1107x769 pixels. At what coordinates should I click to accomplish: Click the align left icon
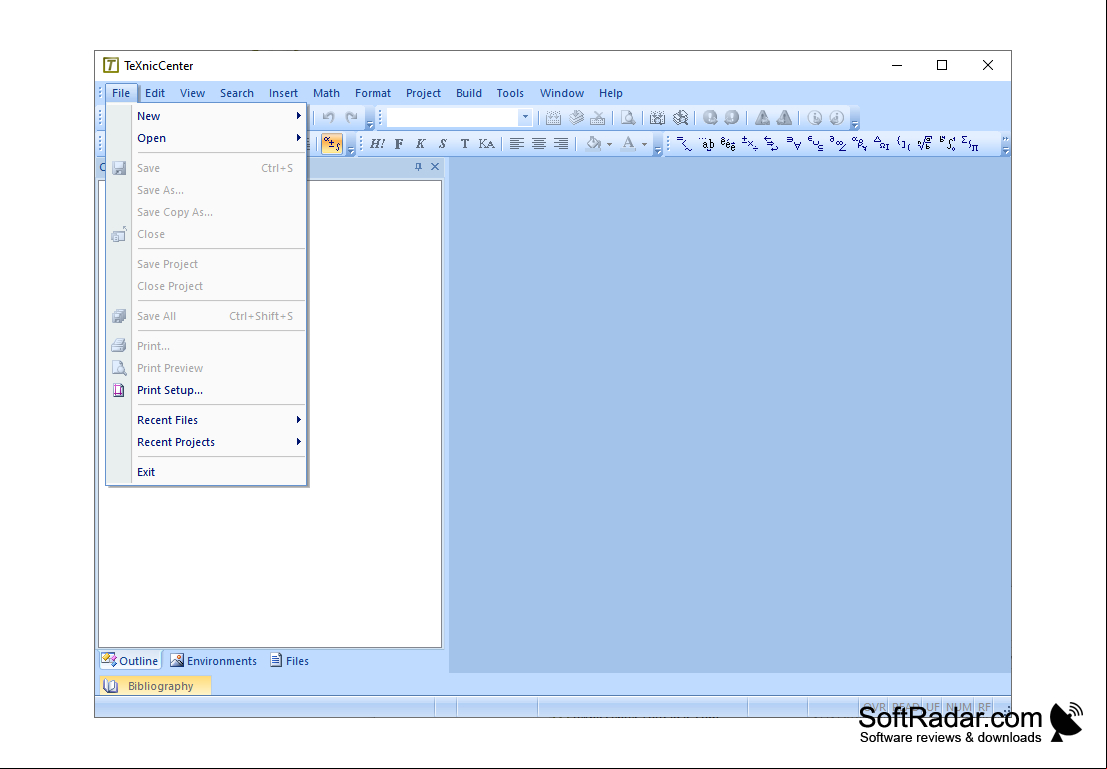(517, 144)
